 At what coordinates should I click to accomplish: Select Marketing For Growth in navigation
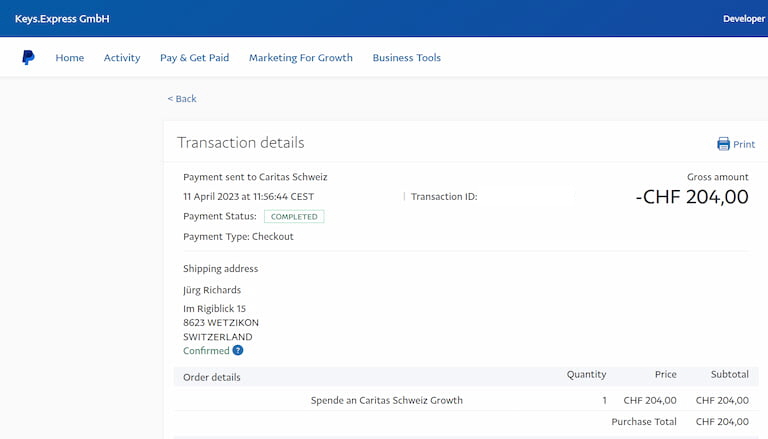tap(300, 58)
